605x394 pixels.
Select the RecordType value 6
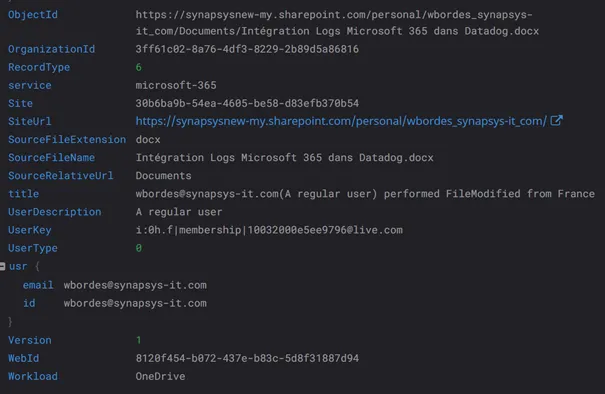coord(139,68)
